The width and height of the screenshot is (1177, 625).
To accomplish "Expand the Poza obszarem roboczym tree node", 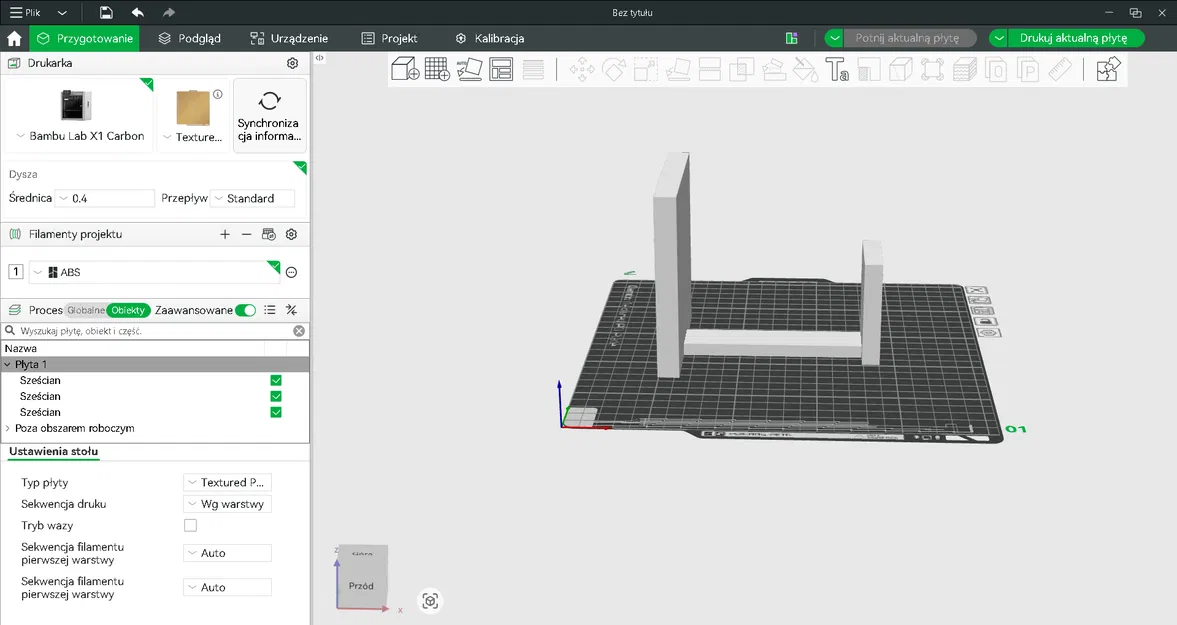I will [x=9, y=428].
